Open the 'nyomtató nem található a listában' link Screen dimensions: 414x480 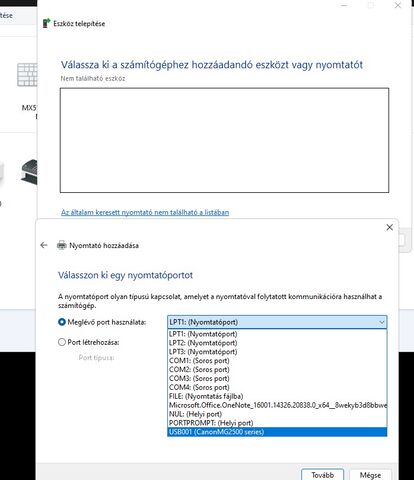click(x=145, y=212)
